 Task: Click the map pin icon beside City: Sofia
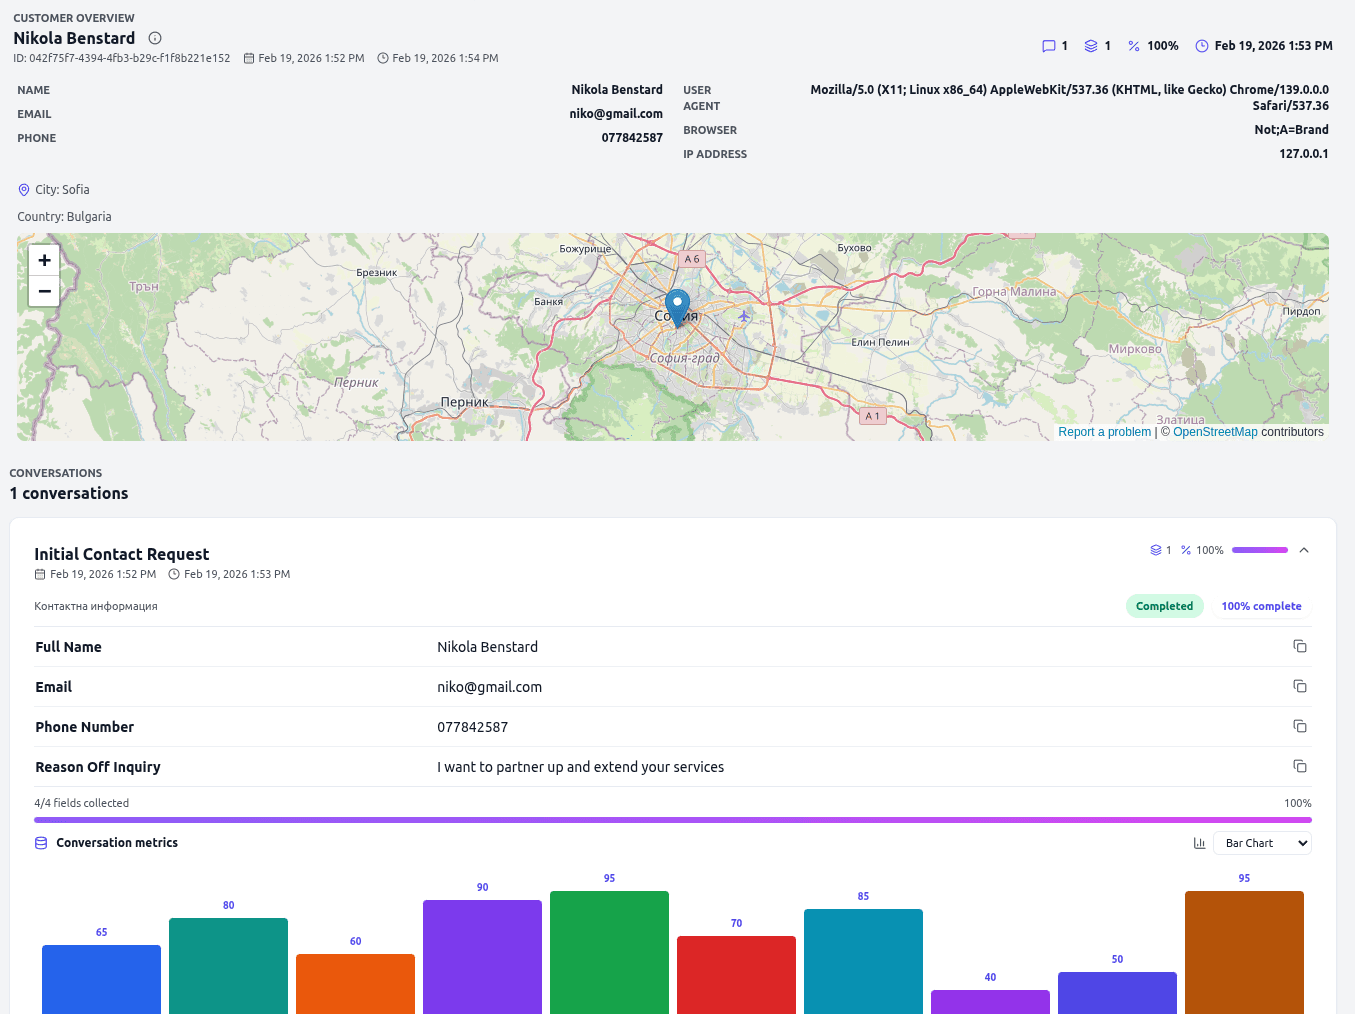pos(23,189)
